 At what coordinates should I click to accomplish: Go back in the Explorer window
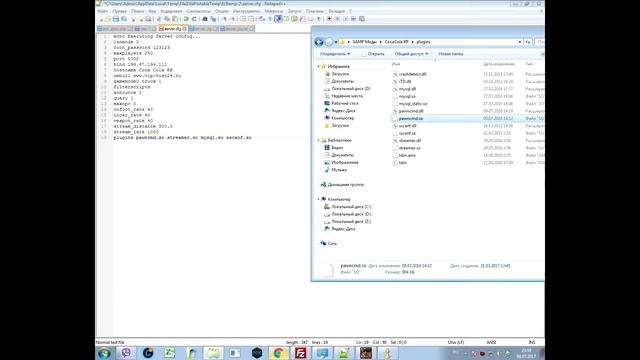coord(319,42)
